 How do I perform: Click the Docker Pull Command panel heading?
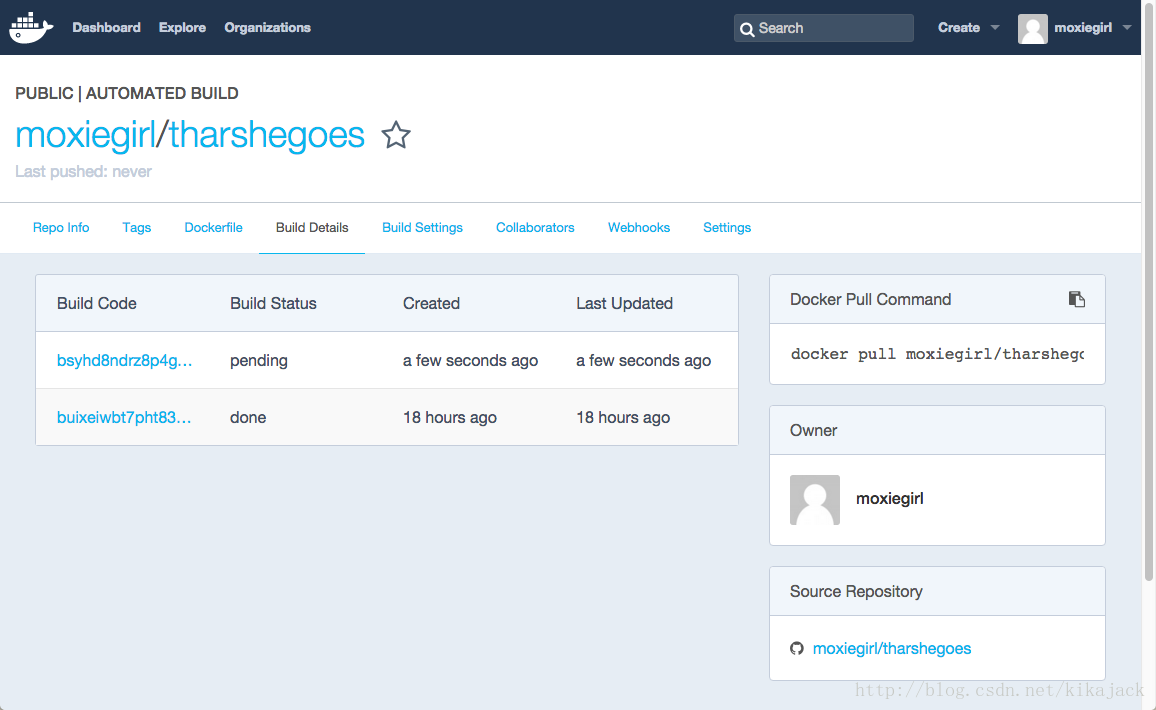click(871, 299)
